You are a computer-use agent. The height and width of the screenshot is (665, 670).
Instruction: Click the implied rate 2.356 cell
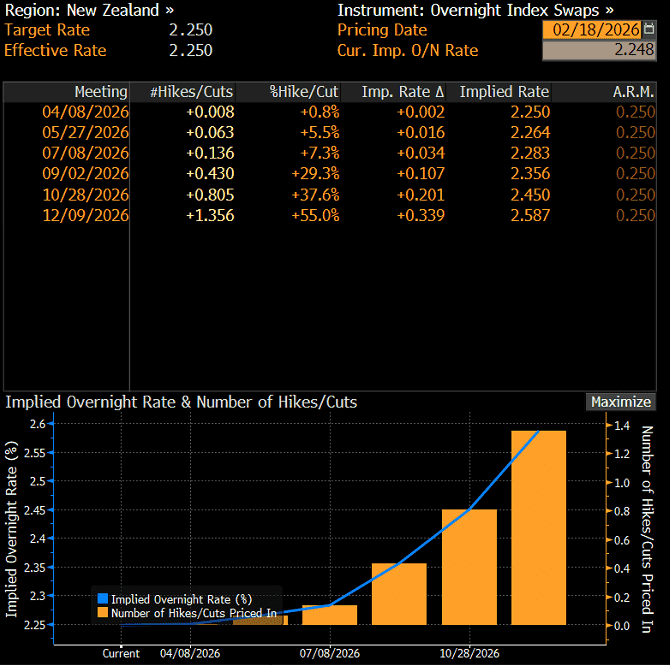click(530, 174)
